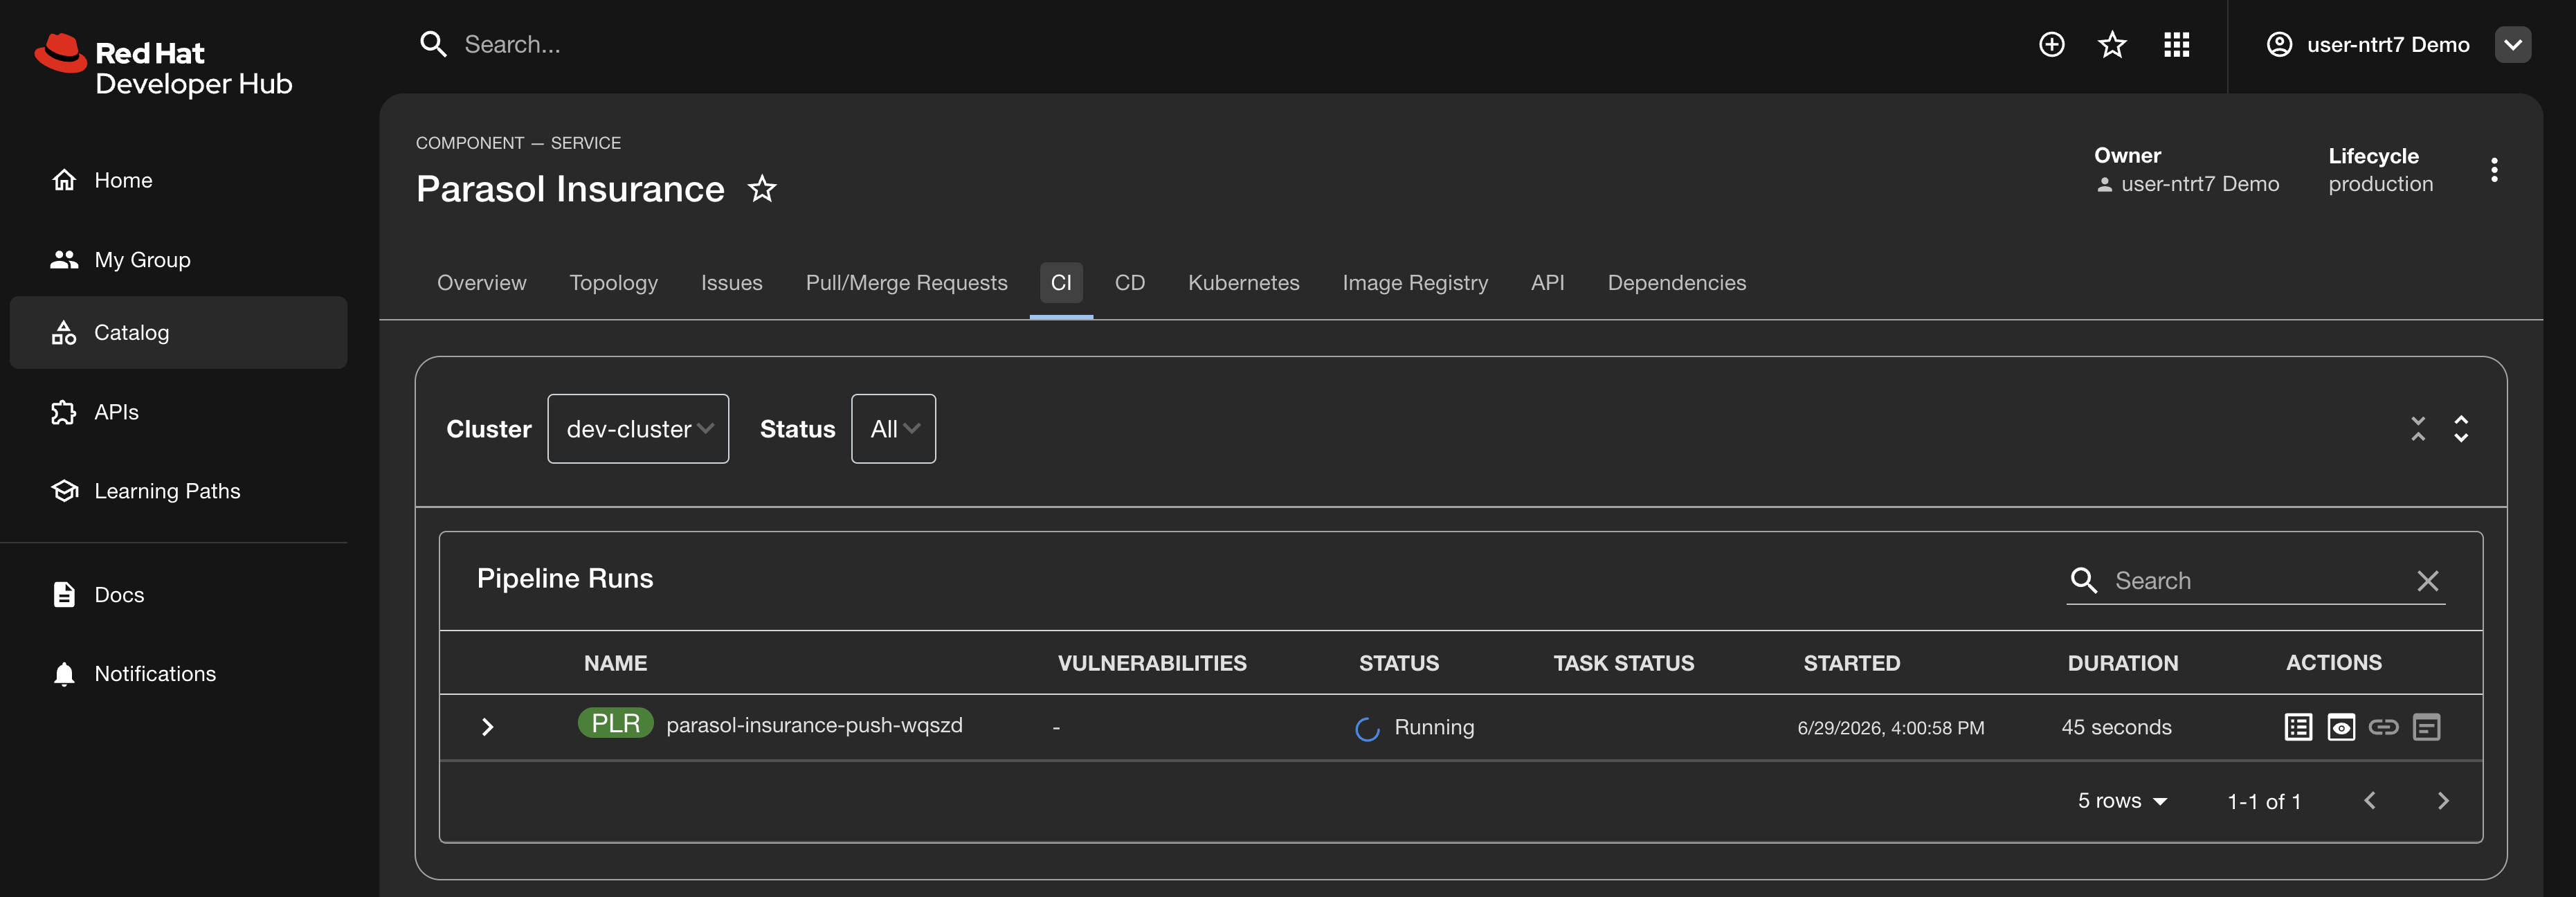Click the user profile avatar icon

2279,44
